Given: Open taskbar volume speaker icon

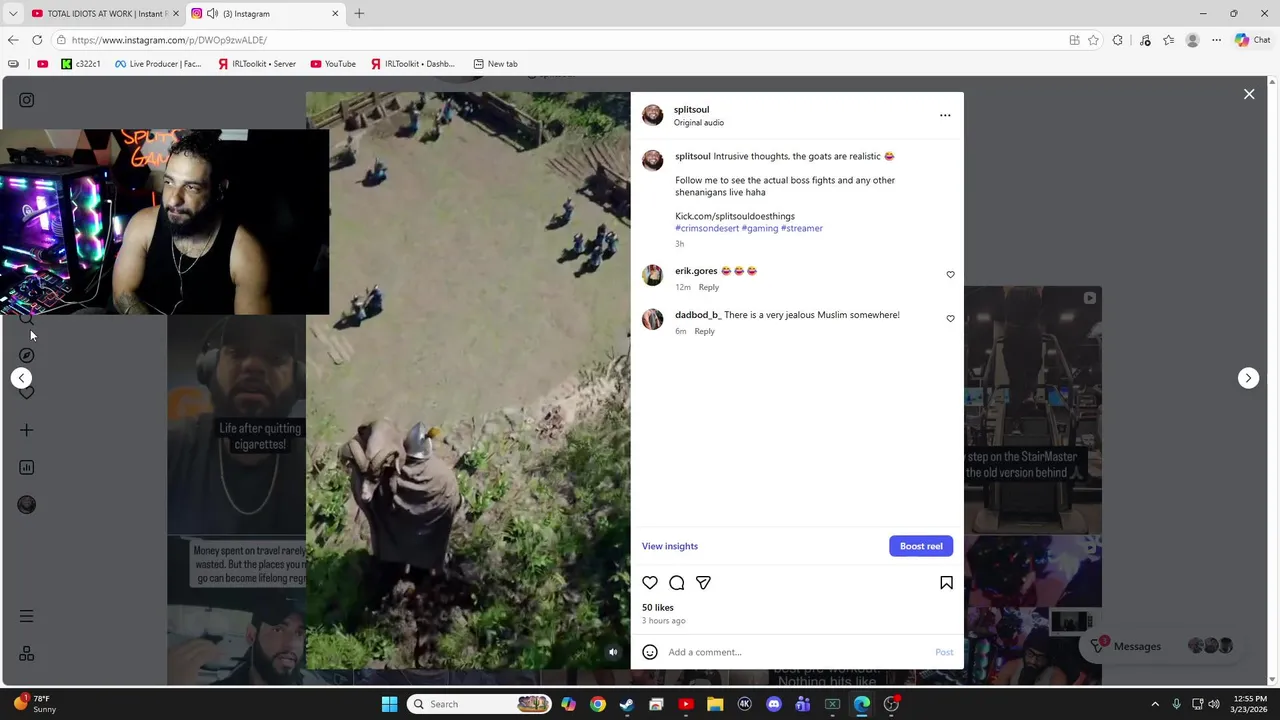Looking at the screenshot, I should pos(1214,704).
